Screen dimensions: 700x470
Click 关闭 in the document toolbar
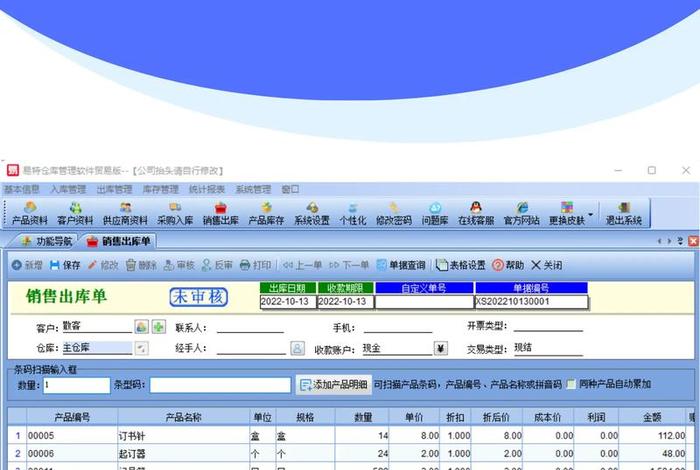(546, 265)
